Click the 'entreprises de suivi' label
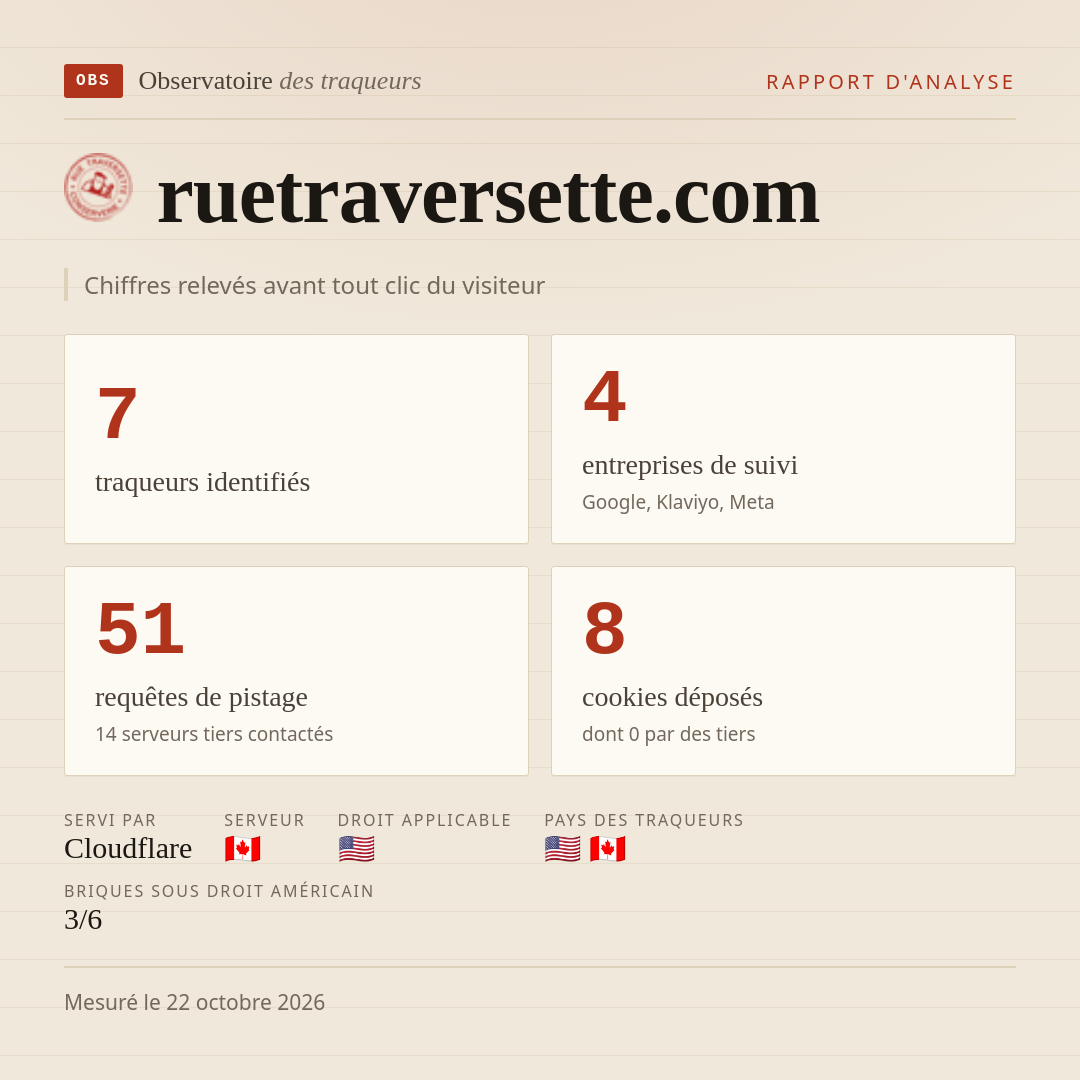This screenshot has width=1080, height=1080. point(689,465)
